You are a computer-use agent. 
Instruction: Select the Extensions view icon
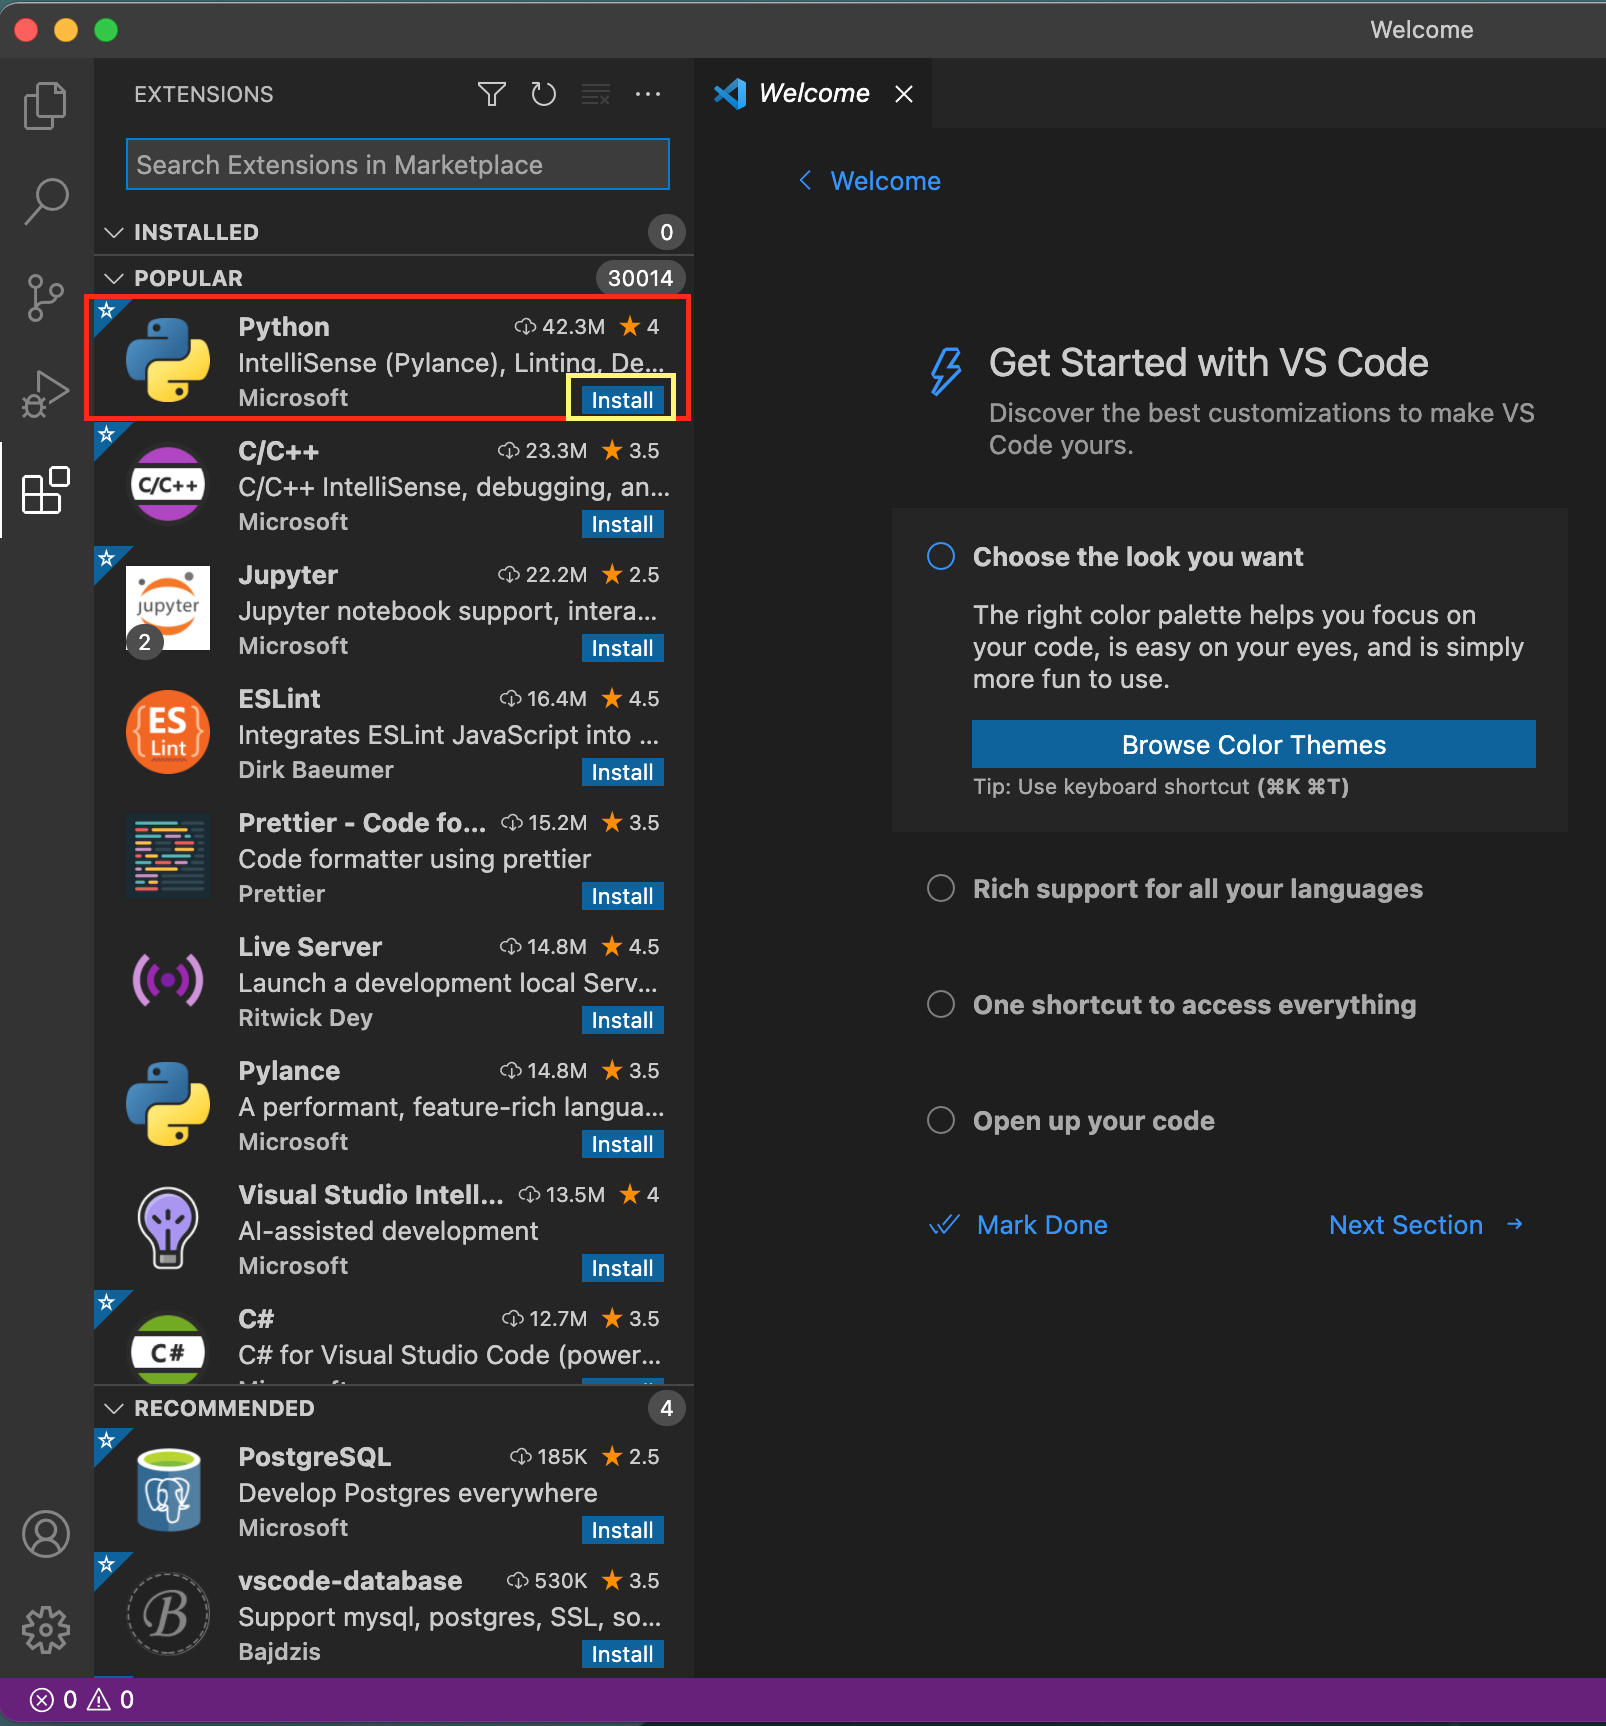point(46,490)
